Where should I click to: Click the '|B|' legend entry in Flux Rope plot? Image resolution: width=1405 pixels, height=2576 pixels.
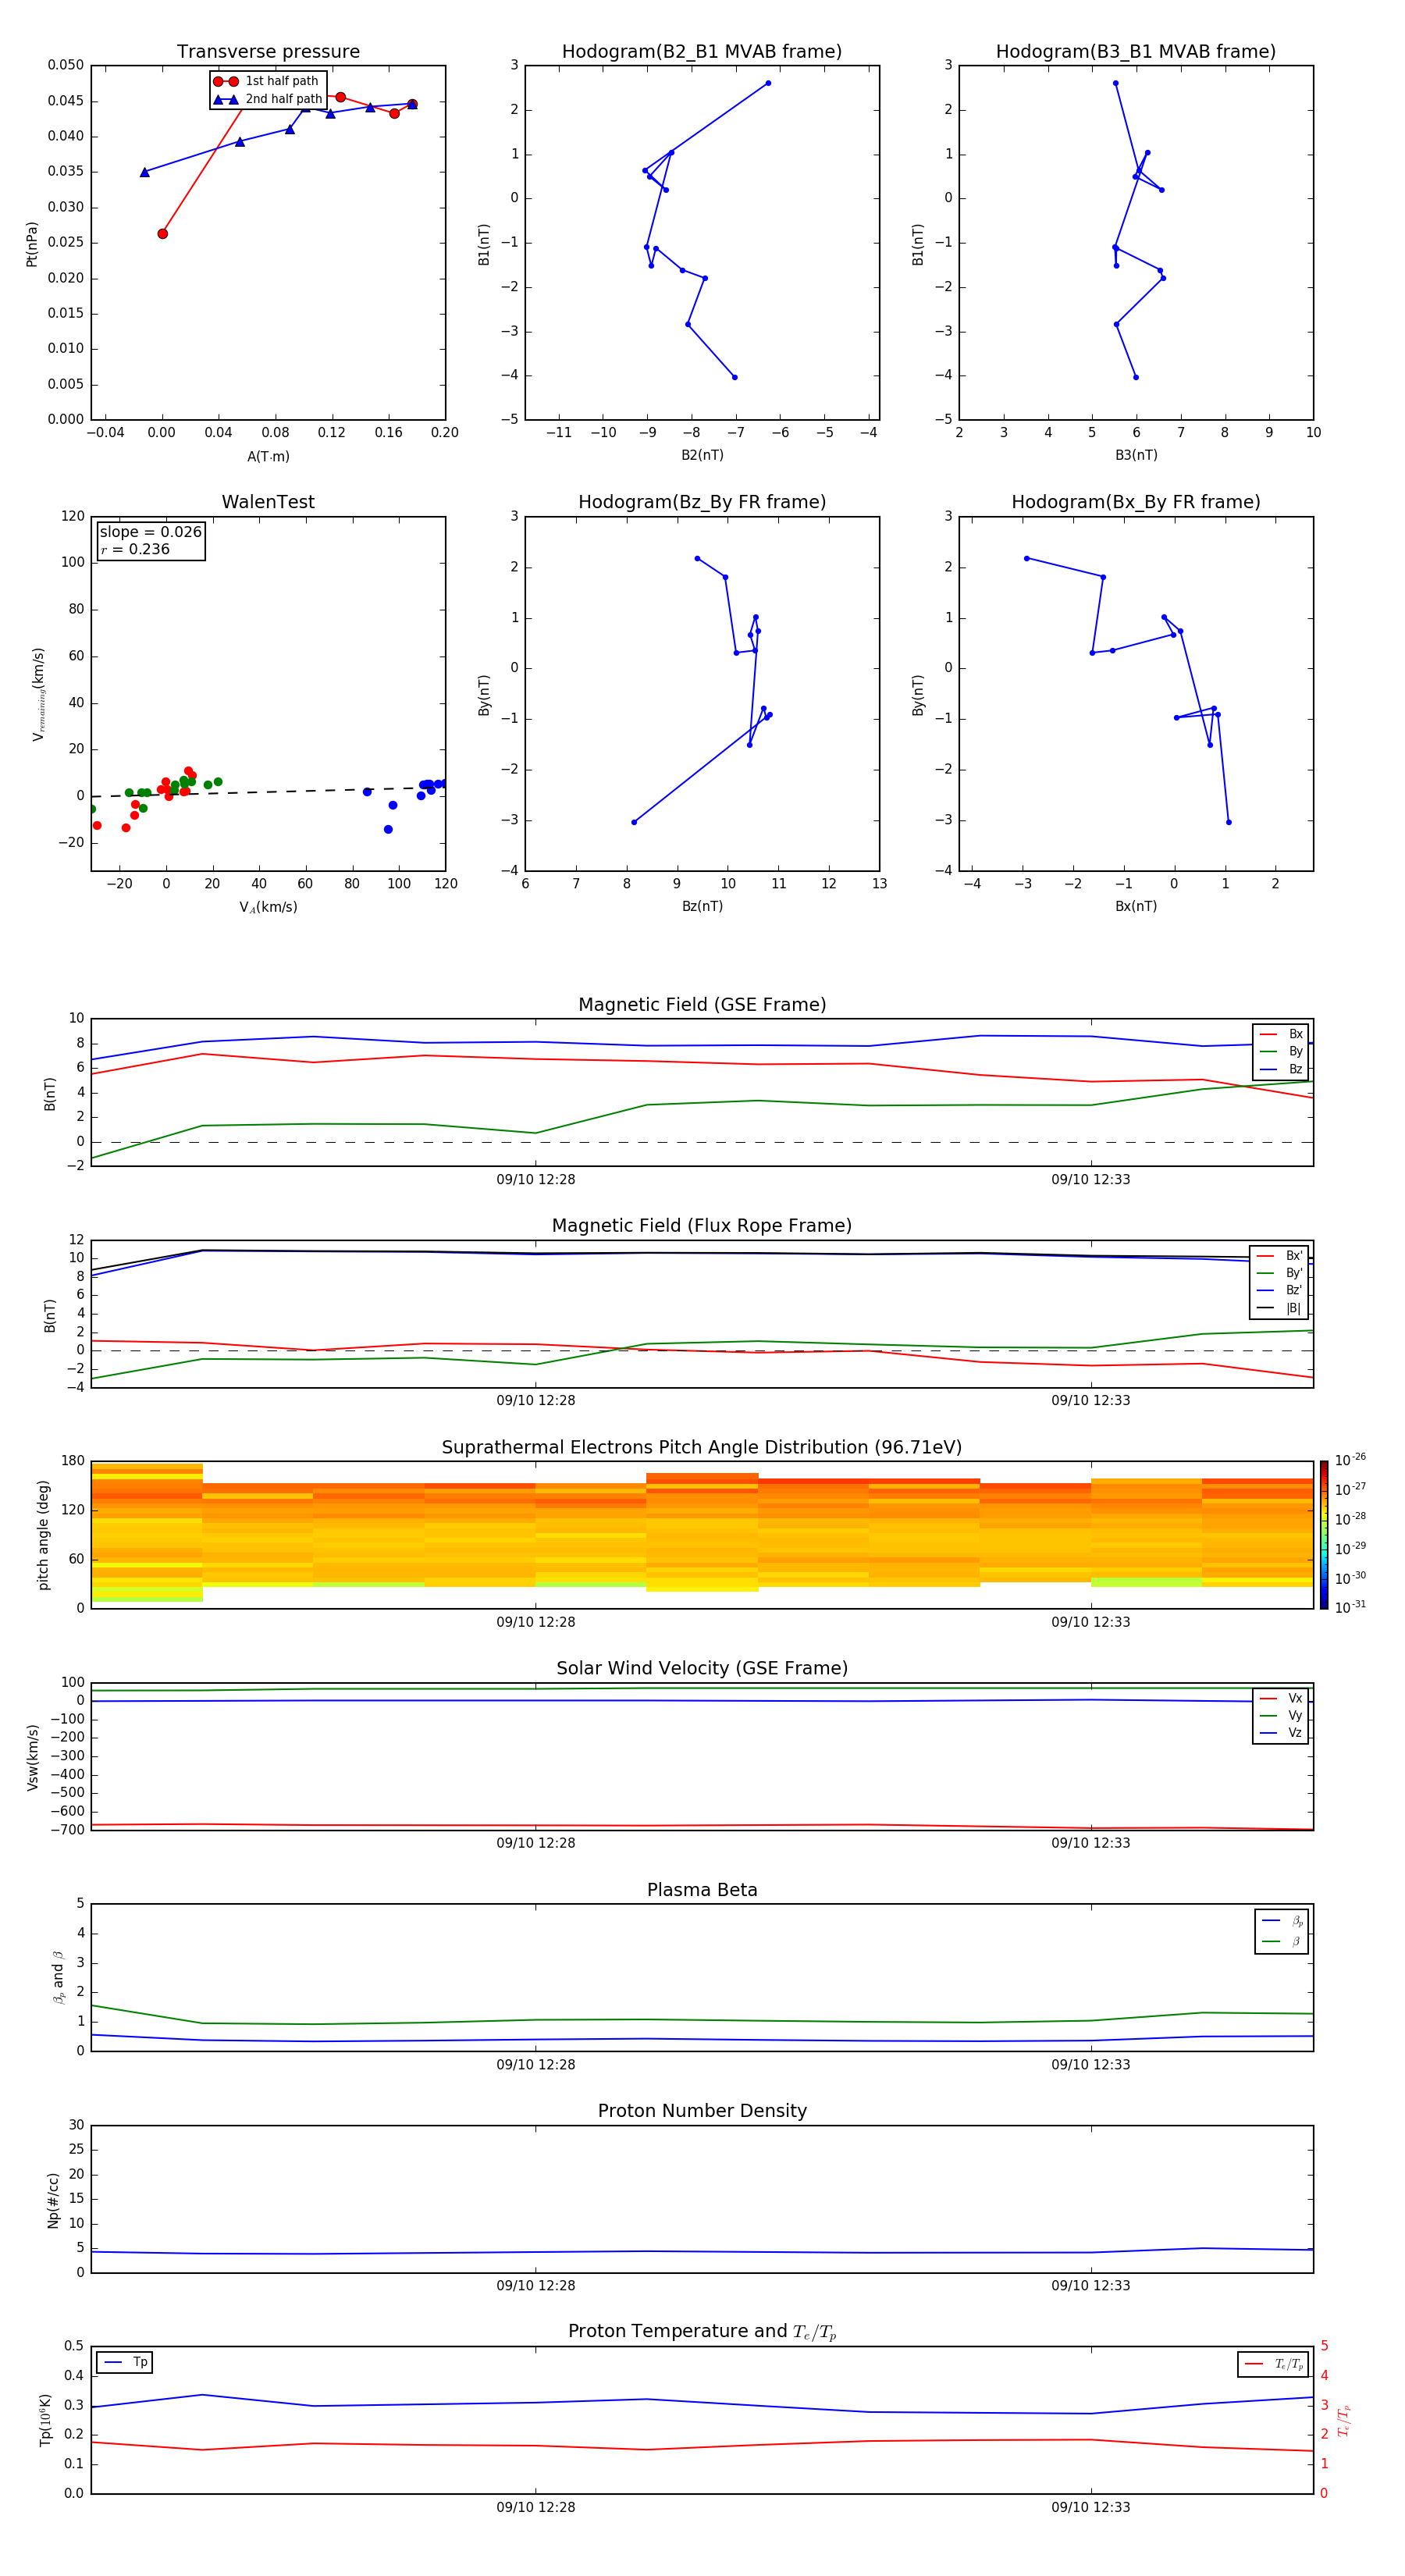(x=1280, y=1308)
